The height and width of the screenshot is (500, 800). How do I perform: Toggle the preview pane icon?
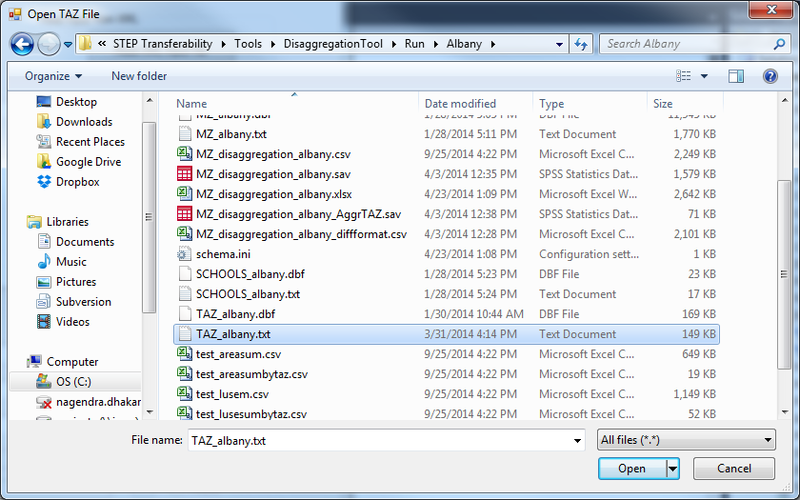(736, 76)
